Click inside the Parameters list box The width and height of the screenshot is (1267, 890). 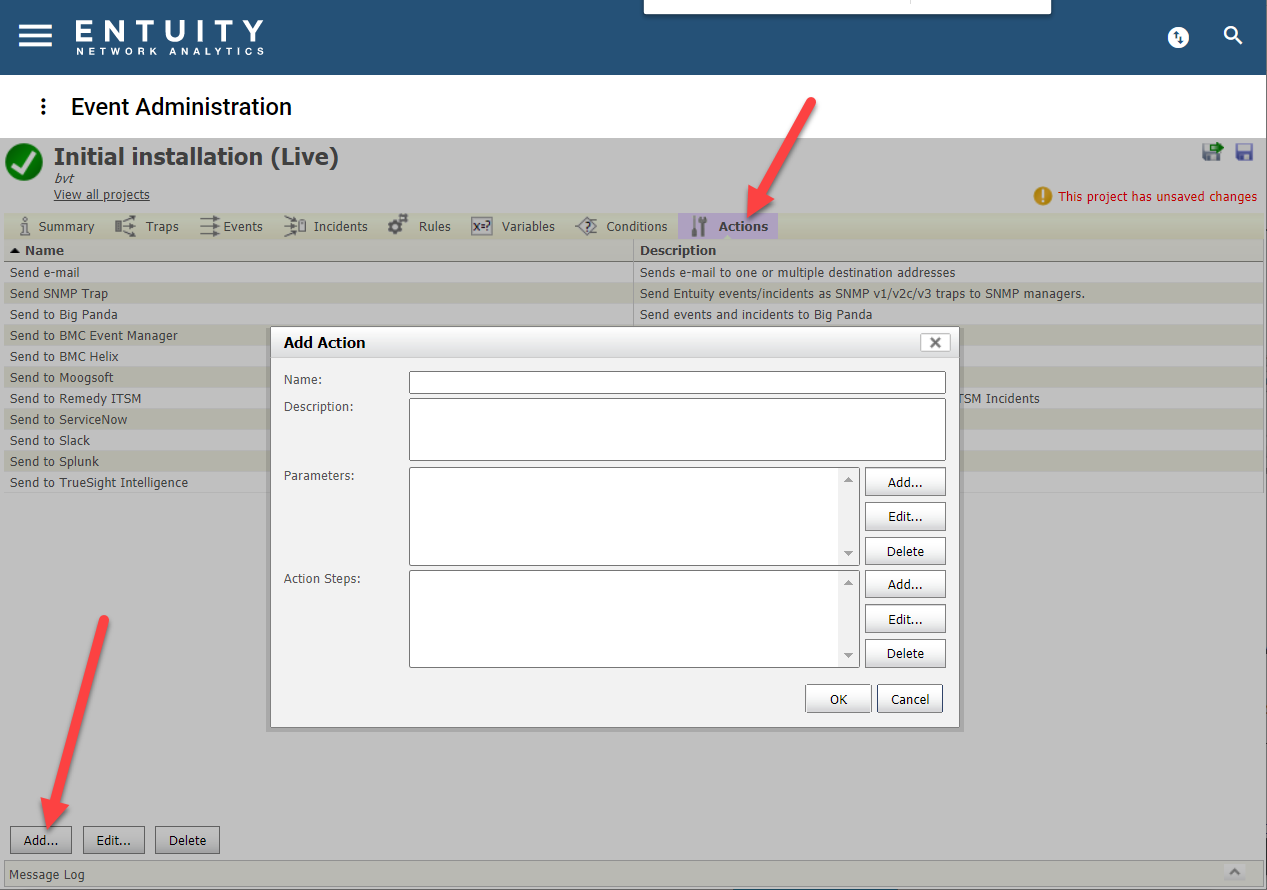[x=625, y=517]
